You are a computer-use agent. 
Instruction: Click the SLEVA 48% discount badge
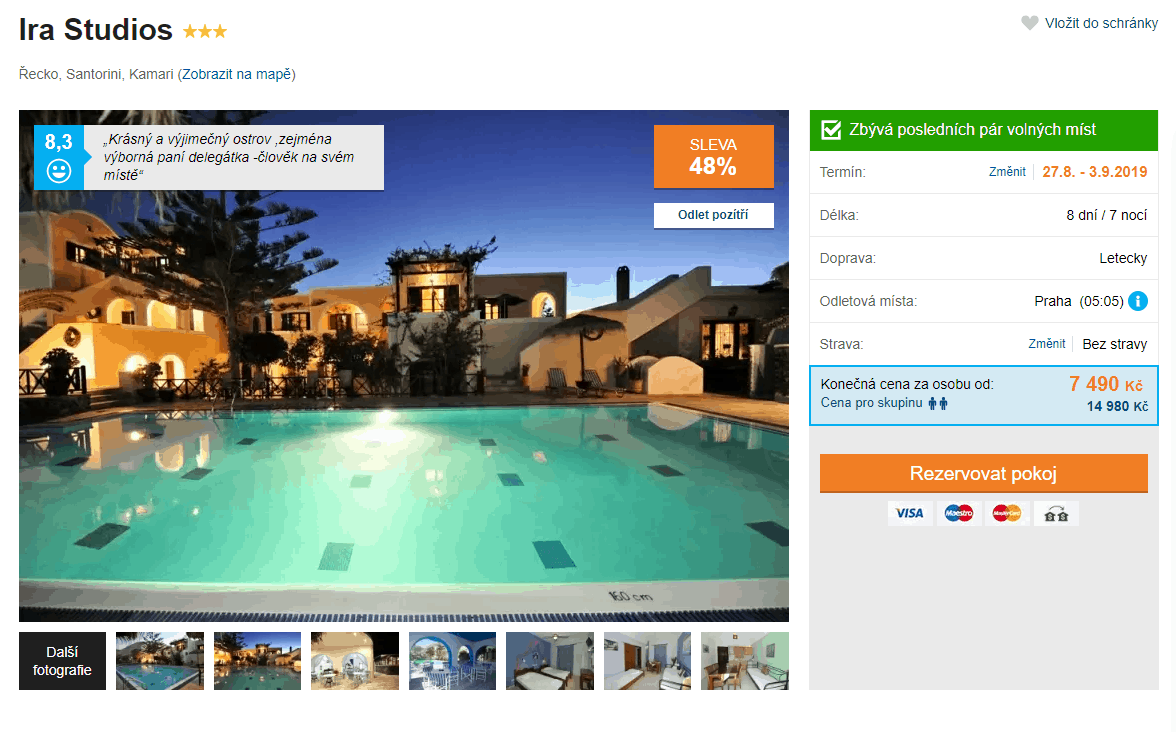point(713,156)
